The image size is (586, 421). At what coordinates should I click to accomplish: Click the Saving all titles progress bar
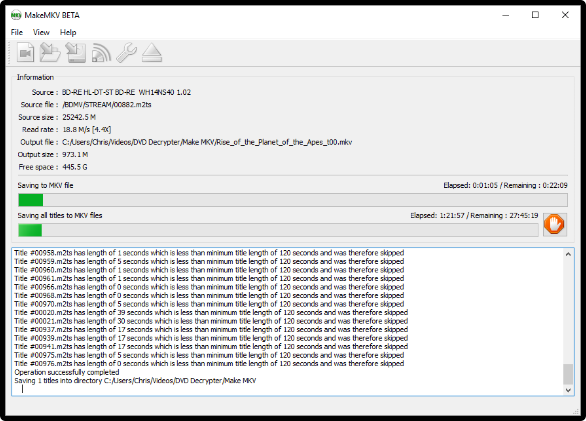click(278, 230)
